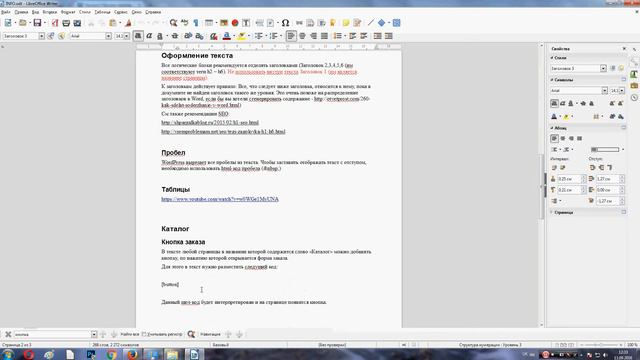Save document with the floppy disk icon
640x360 pixels.
click(x=37, y=23)
